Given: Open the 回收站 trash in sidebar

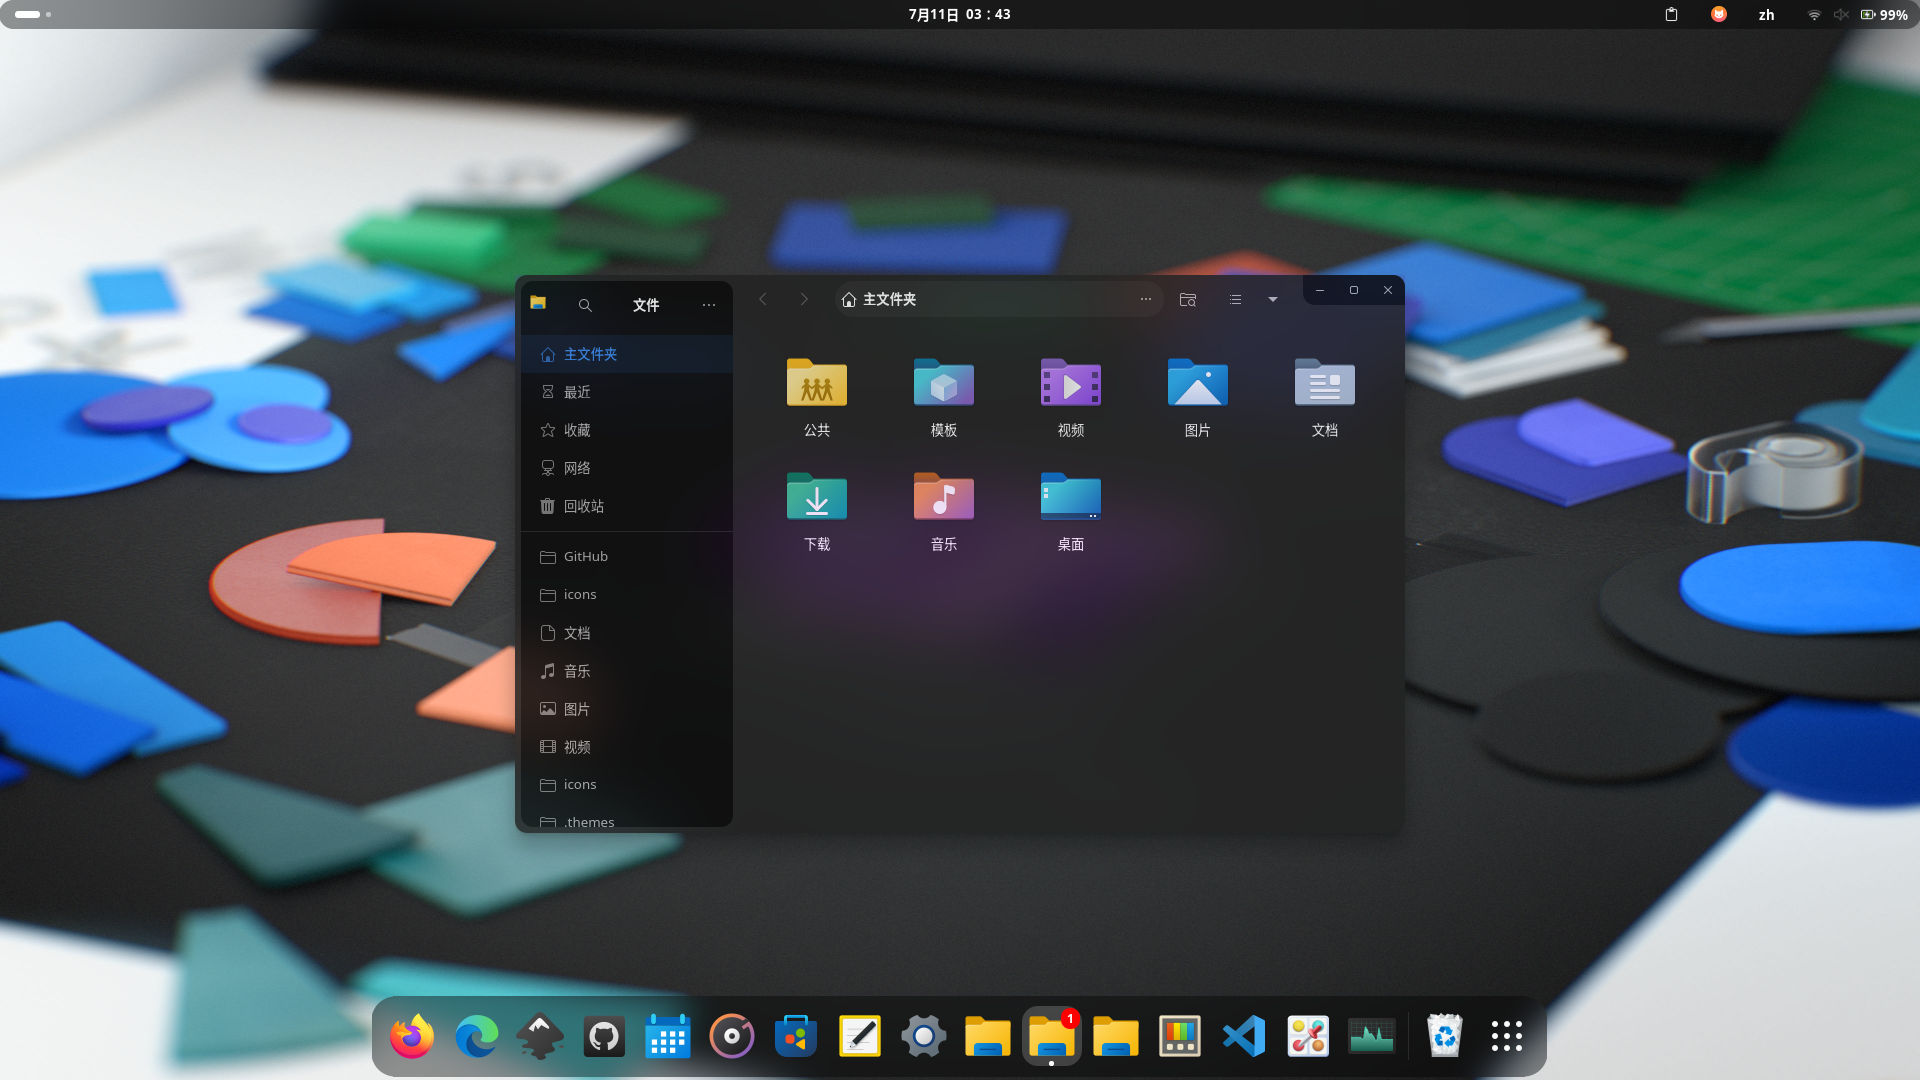Looking at the screenshot, I should [584, 506].
